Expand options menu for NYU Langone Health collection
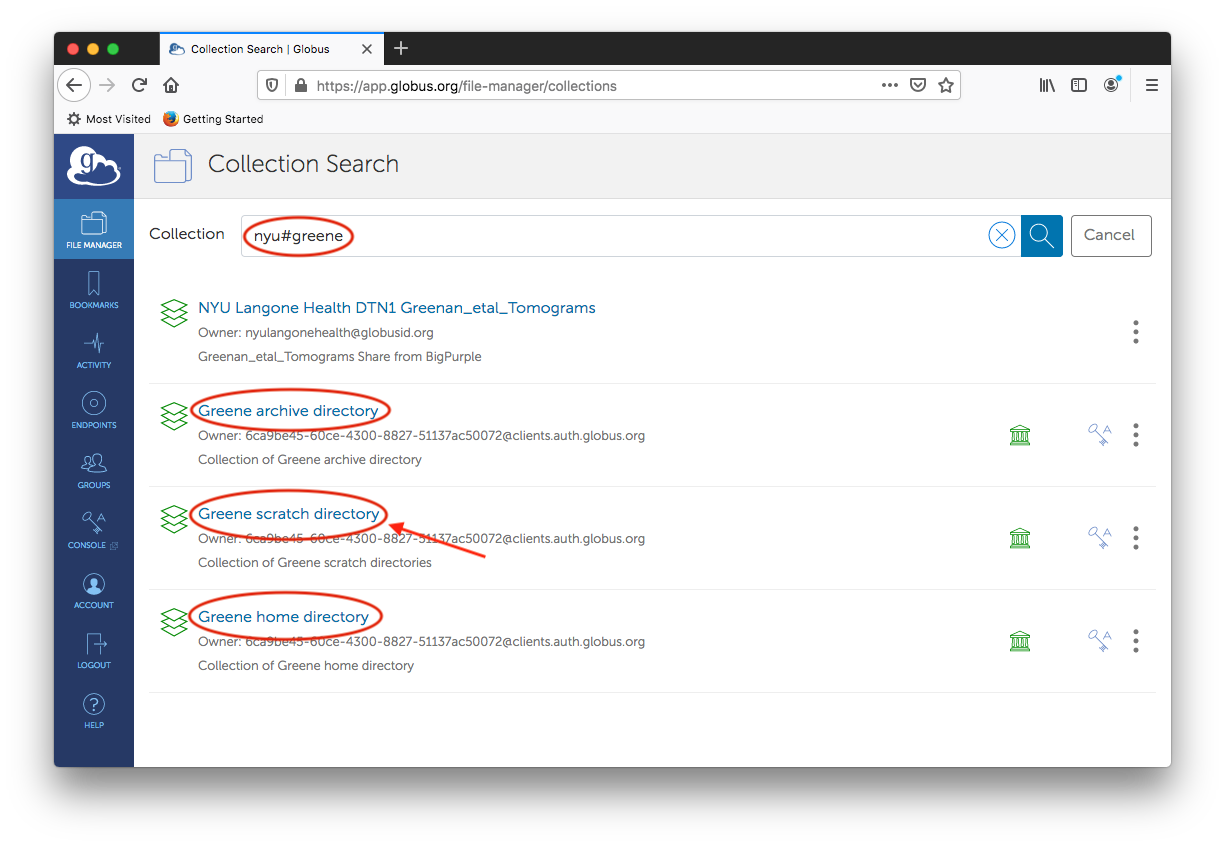 [1135, 332]
